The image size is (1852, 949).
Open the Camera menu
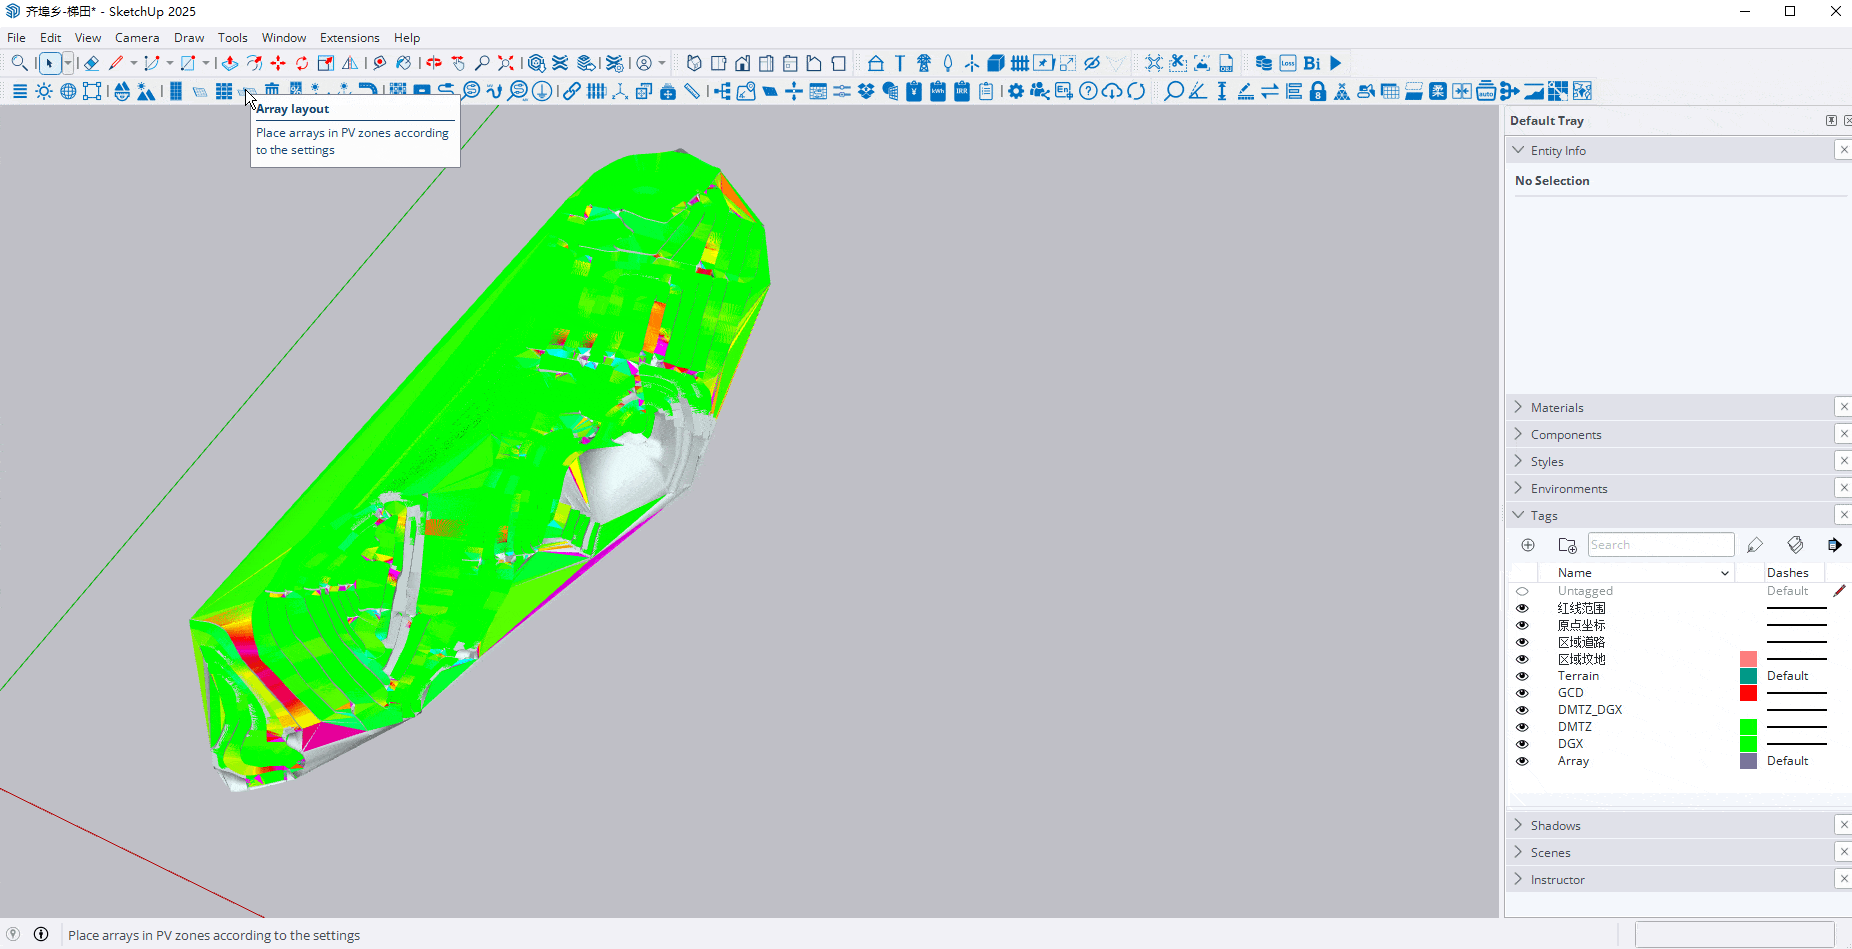pyautogui.click(x=137, y=38)
